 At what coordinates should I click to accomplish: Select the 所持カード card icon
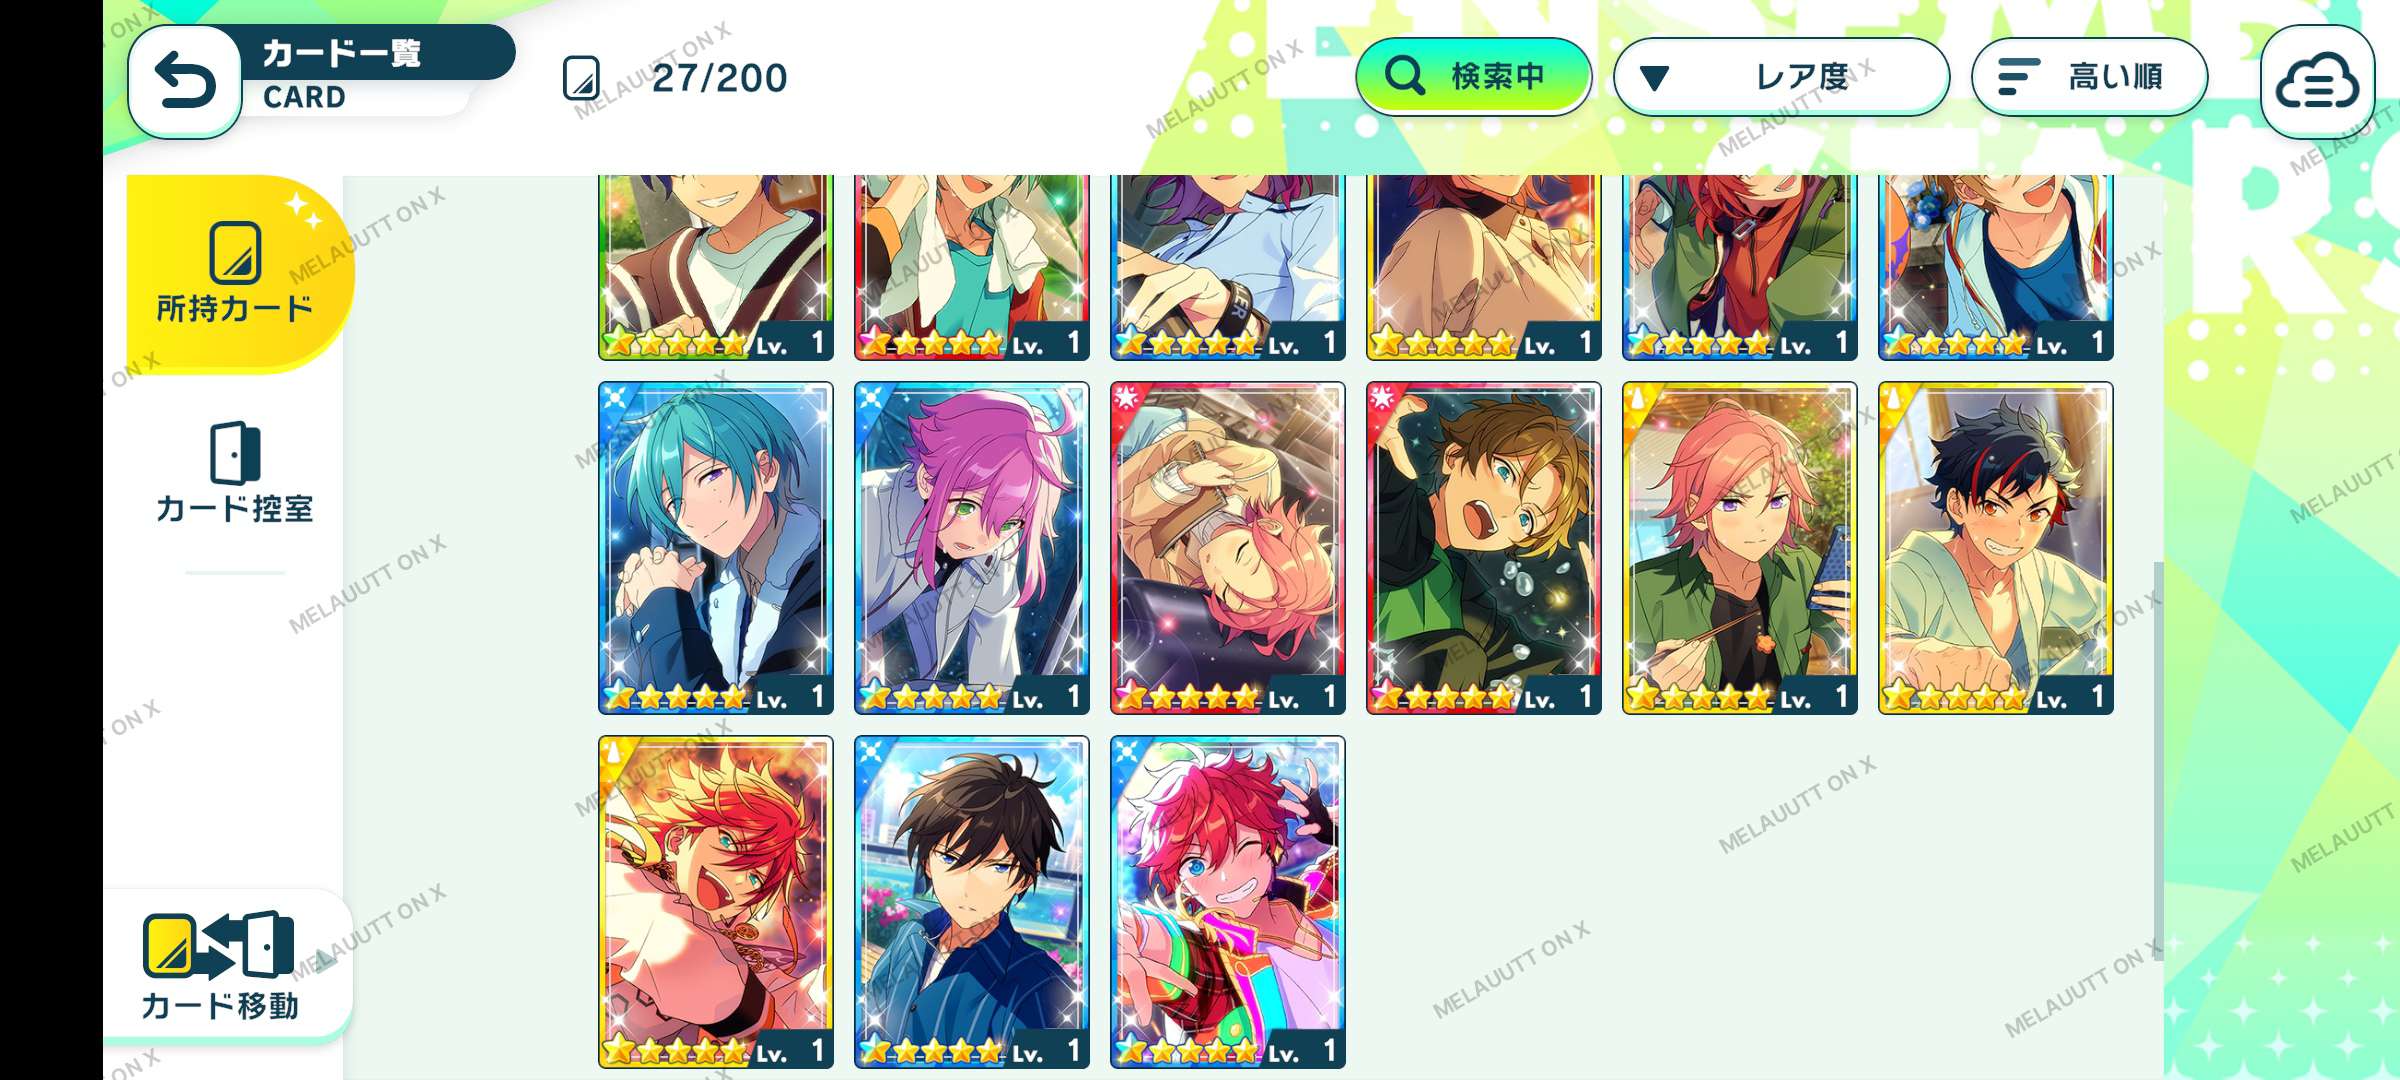236,252
